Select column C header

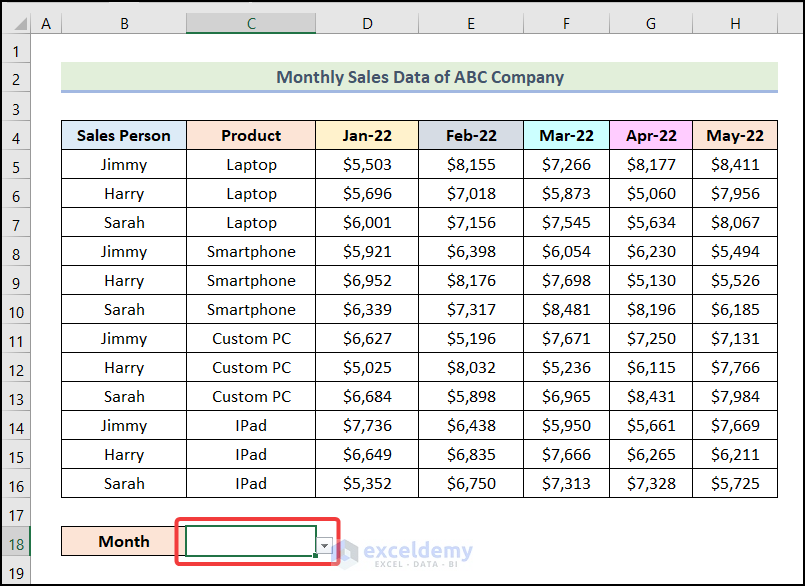(251, 23)
